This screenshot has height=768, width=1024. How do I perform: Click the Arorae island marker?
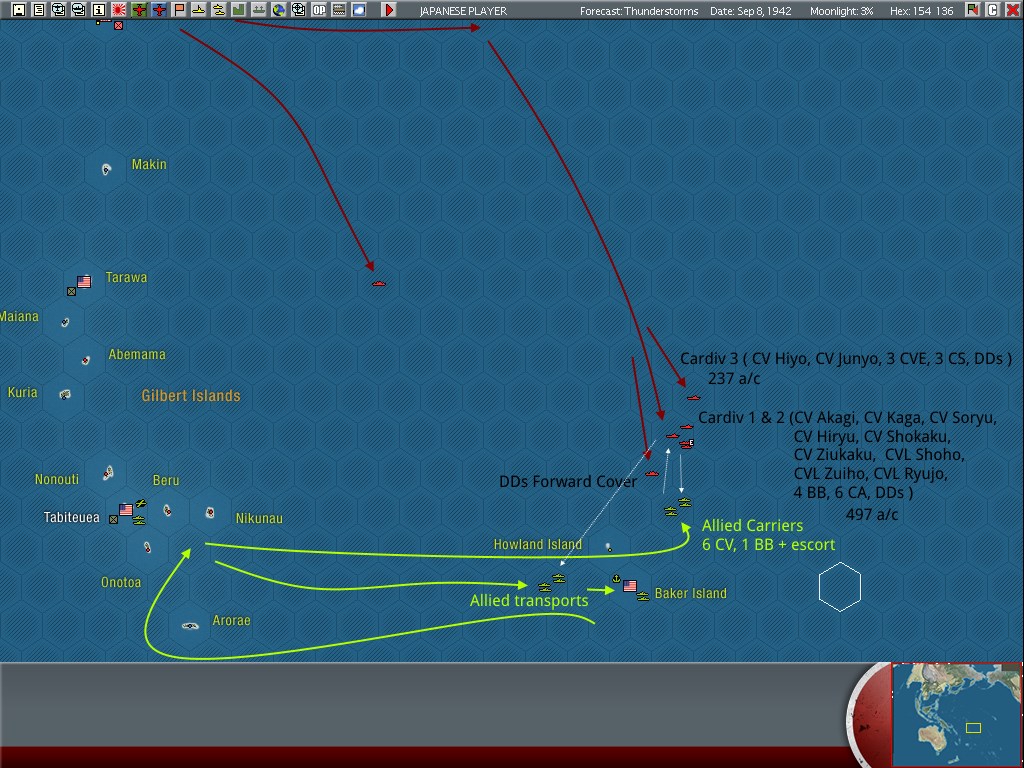[190, 626]
